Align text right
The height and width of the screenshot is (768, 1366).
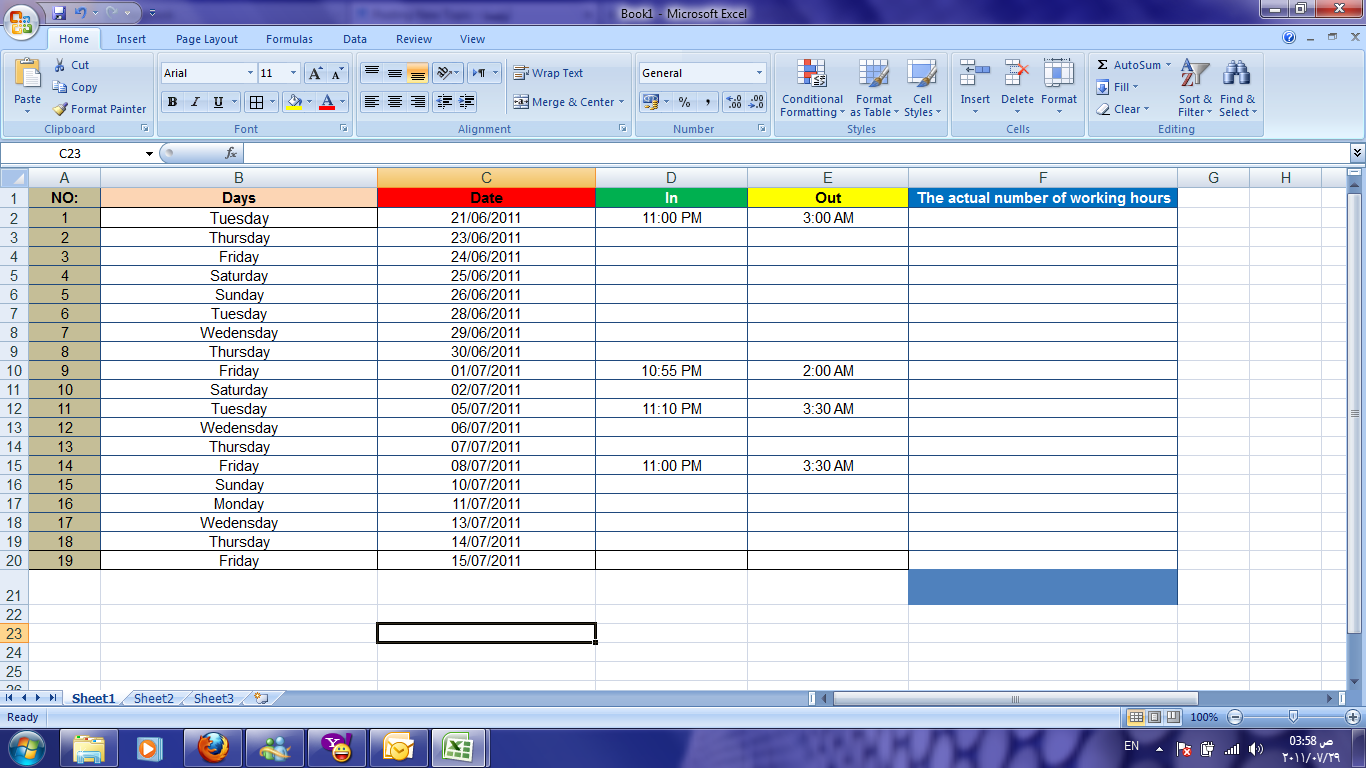418,102
